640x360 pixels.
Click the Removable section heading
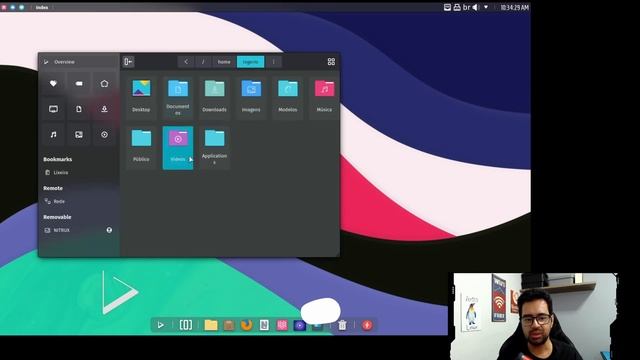pyautogui.click(x=57, y=217)
